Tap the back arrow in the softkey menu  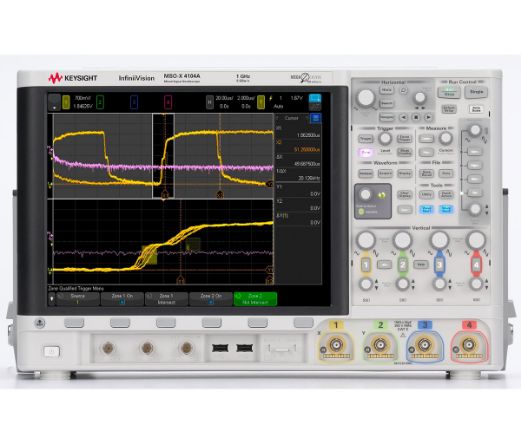[52, 299]
